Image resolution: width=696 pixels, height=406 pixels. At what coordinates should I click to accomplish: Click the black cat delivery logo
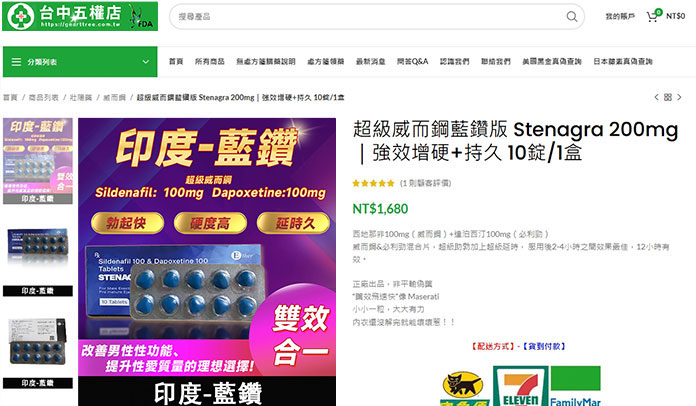pyautogui.click(x=462, y=389)
